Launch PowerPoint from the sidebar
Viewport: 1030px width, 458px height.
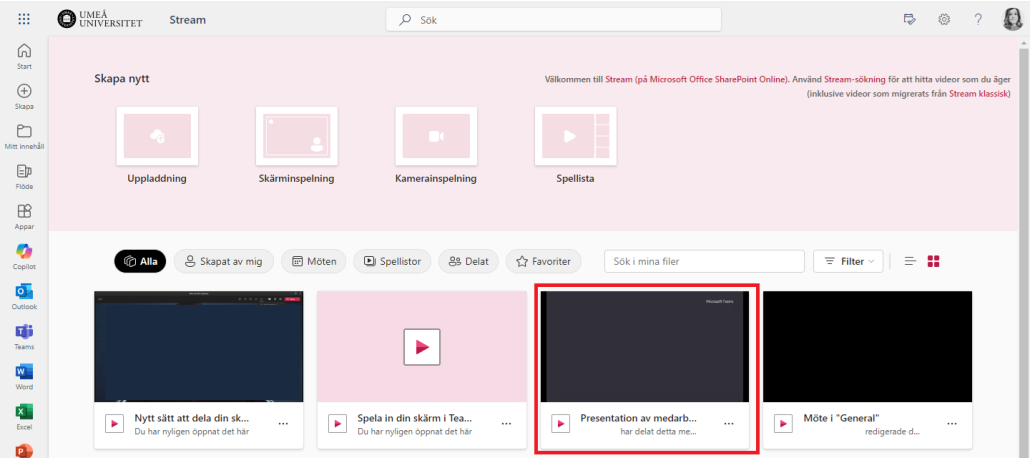point(24,451)
